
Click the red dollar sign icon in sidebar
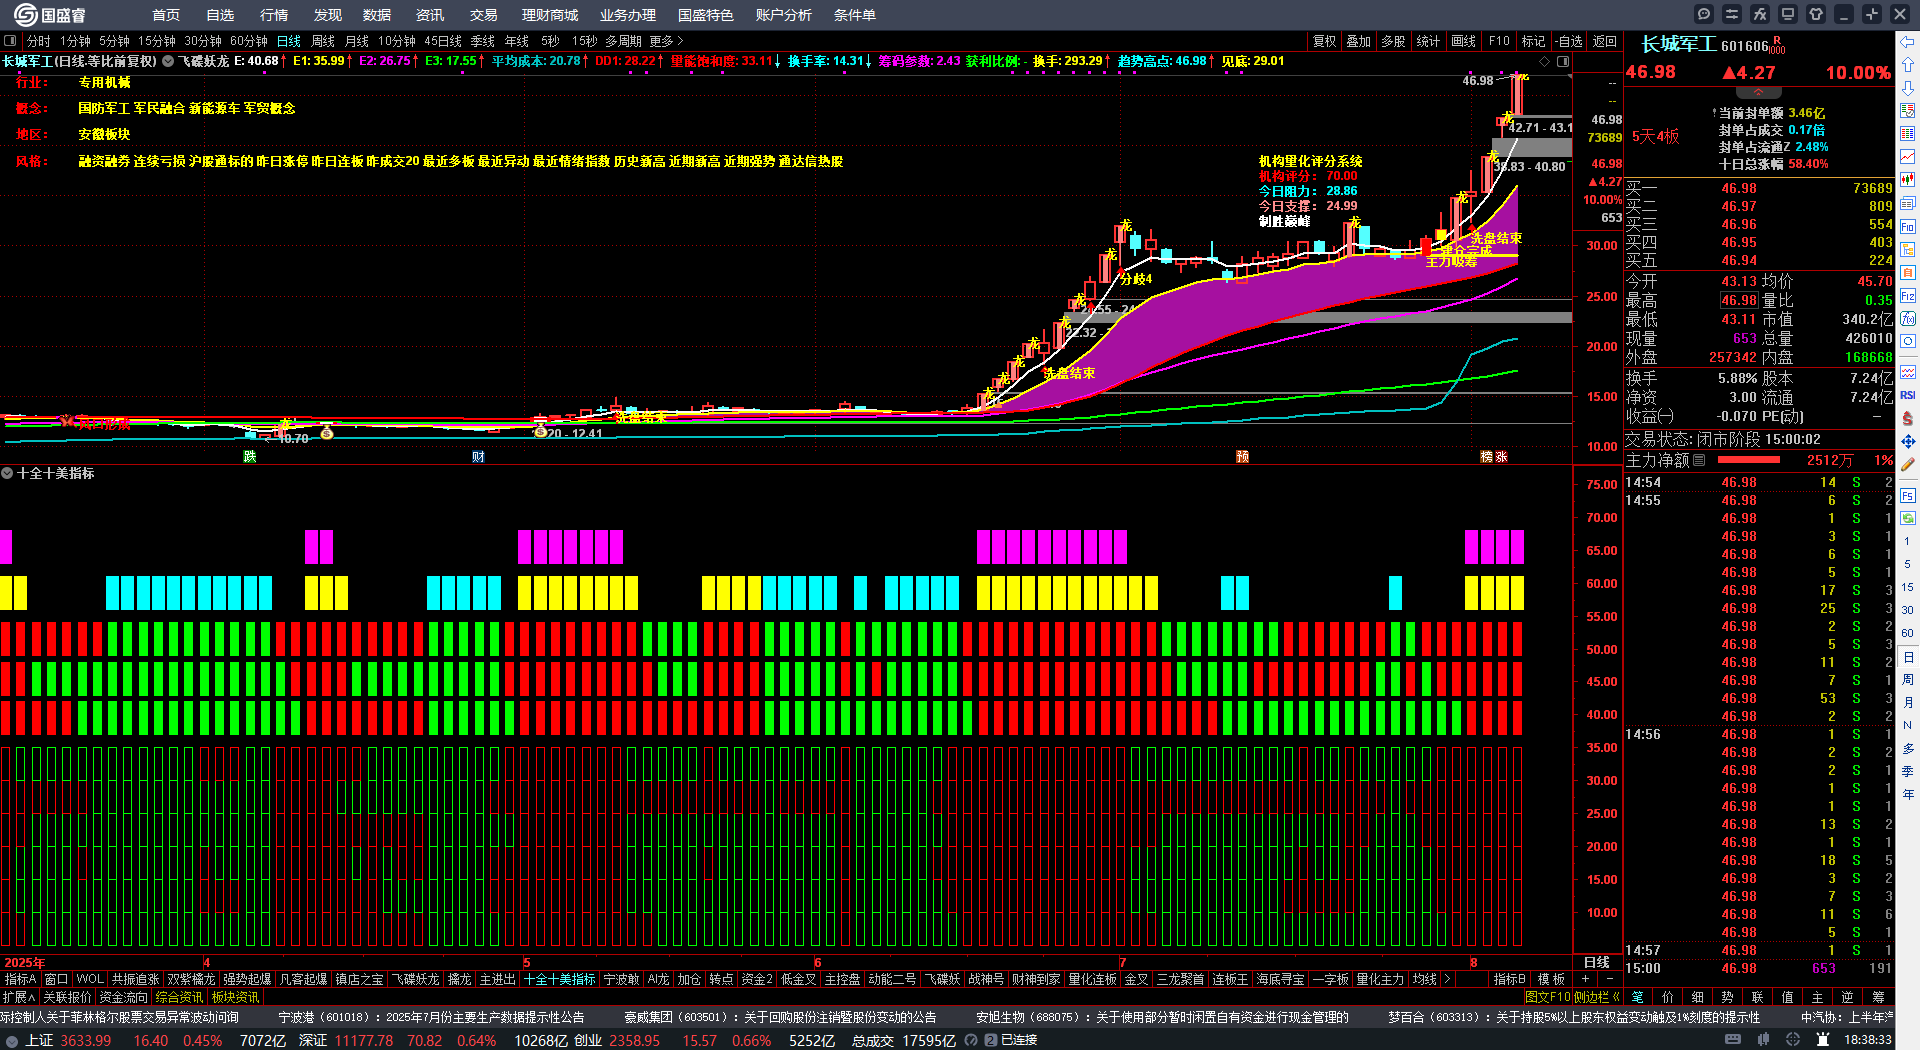[x=1908, y=419]
